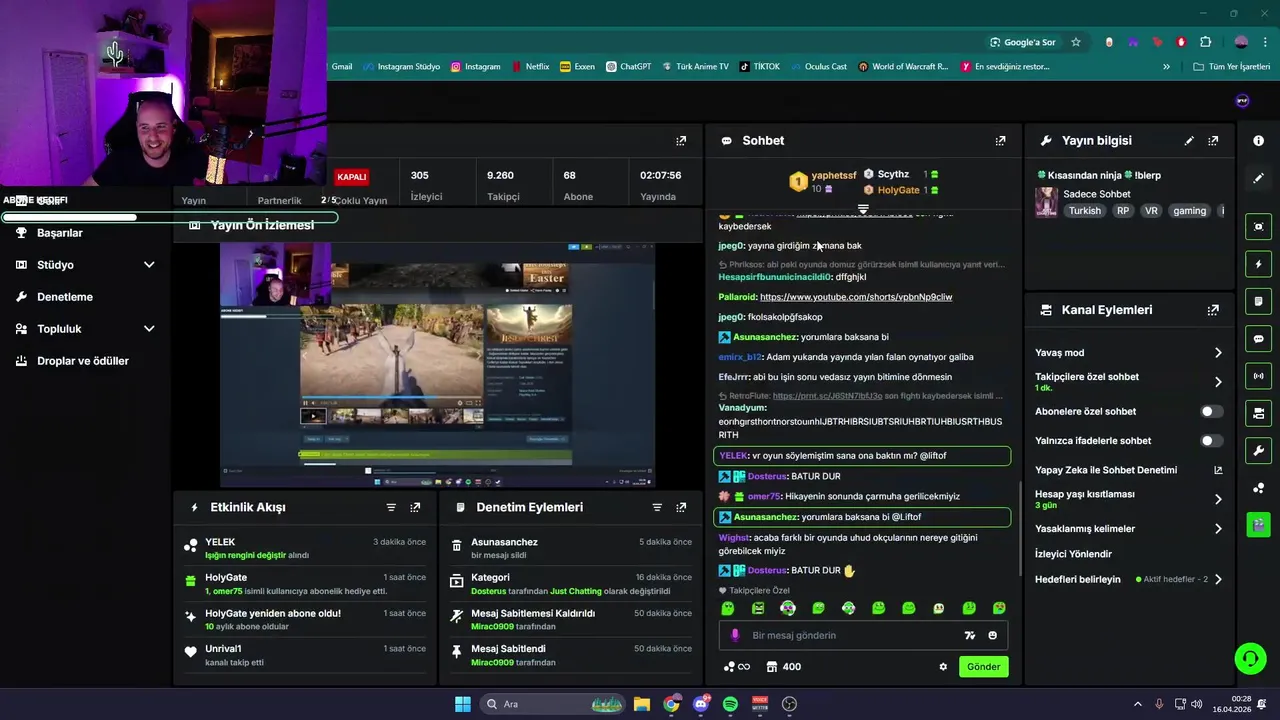1280x720 pixels.
Task: Pop out the Etkinlik Akışı panel
Action: click(x=415, y=507)
